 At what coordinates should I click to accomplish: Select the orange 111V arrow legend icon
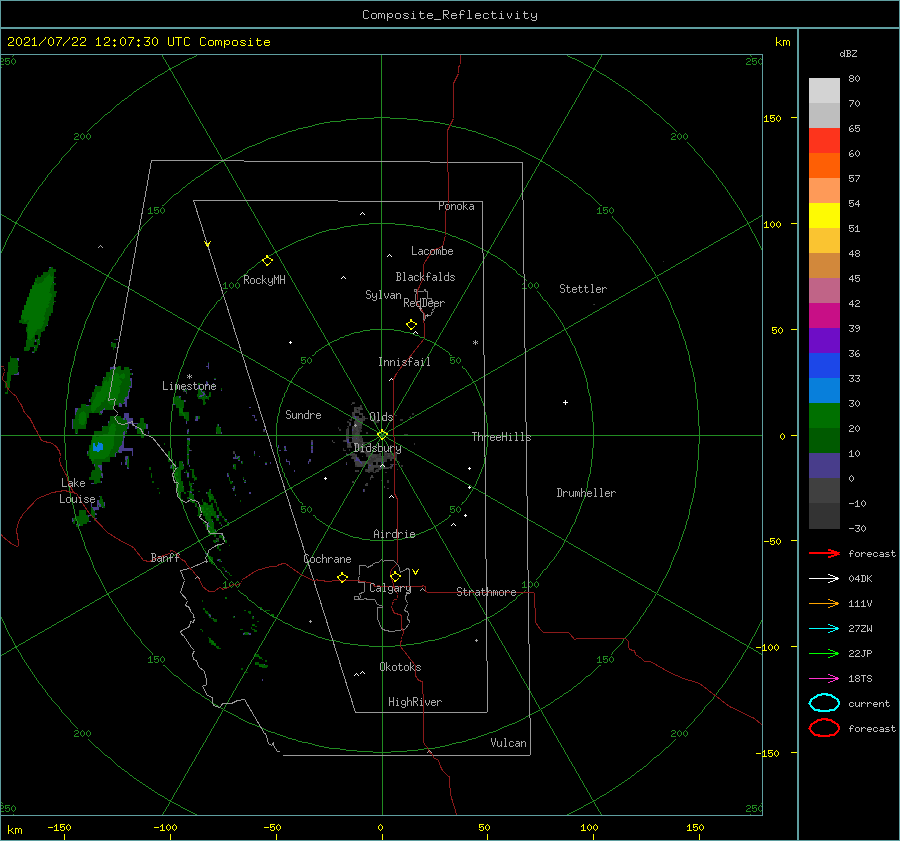(824, 603)
